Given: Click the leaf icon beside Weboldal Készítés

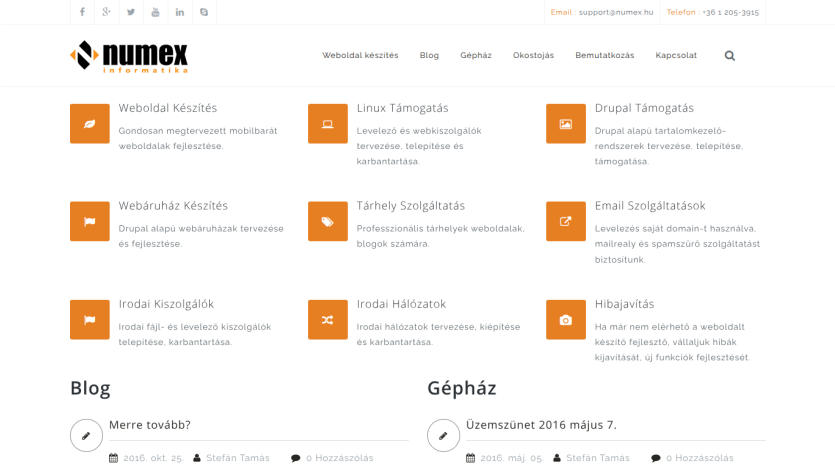Looking at the screenshot, I should [x=89, y=124].
